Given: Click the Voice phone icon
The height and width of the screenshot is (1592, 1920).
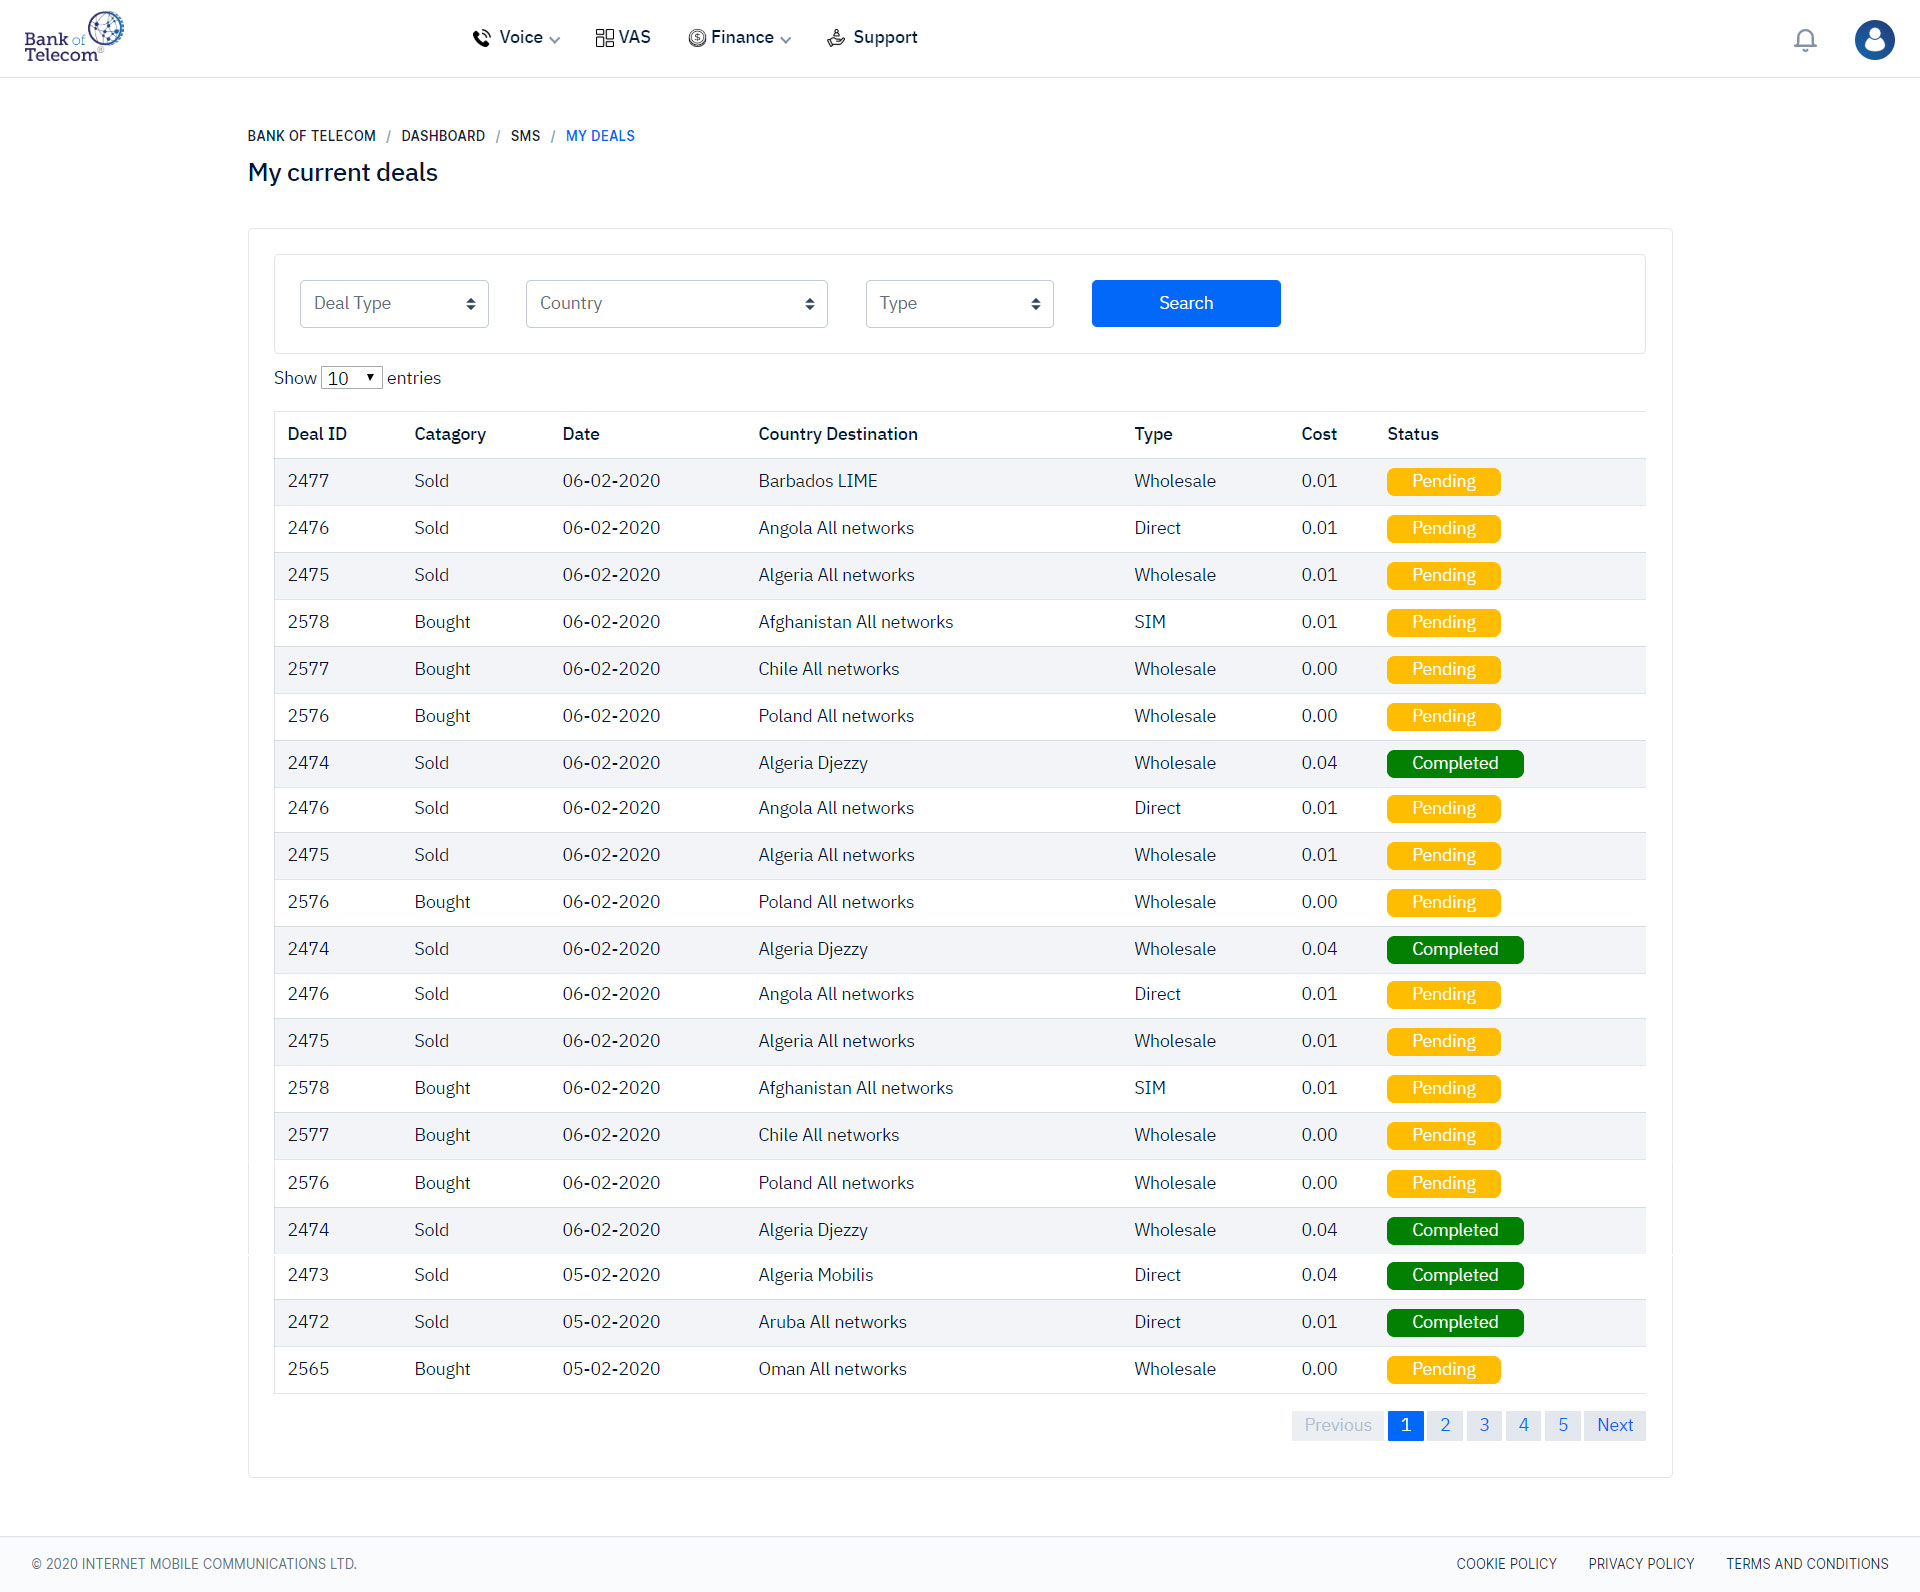Looking at the screenshot, I should point(481,38).
